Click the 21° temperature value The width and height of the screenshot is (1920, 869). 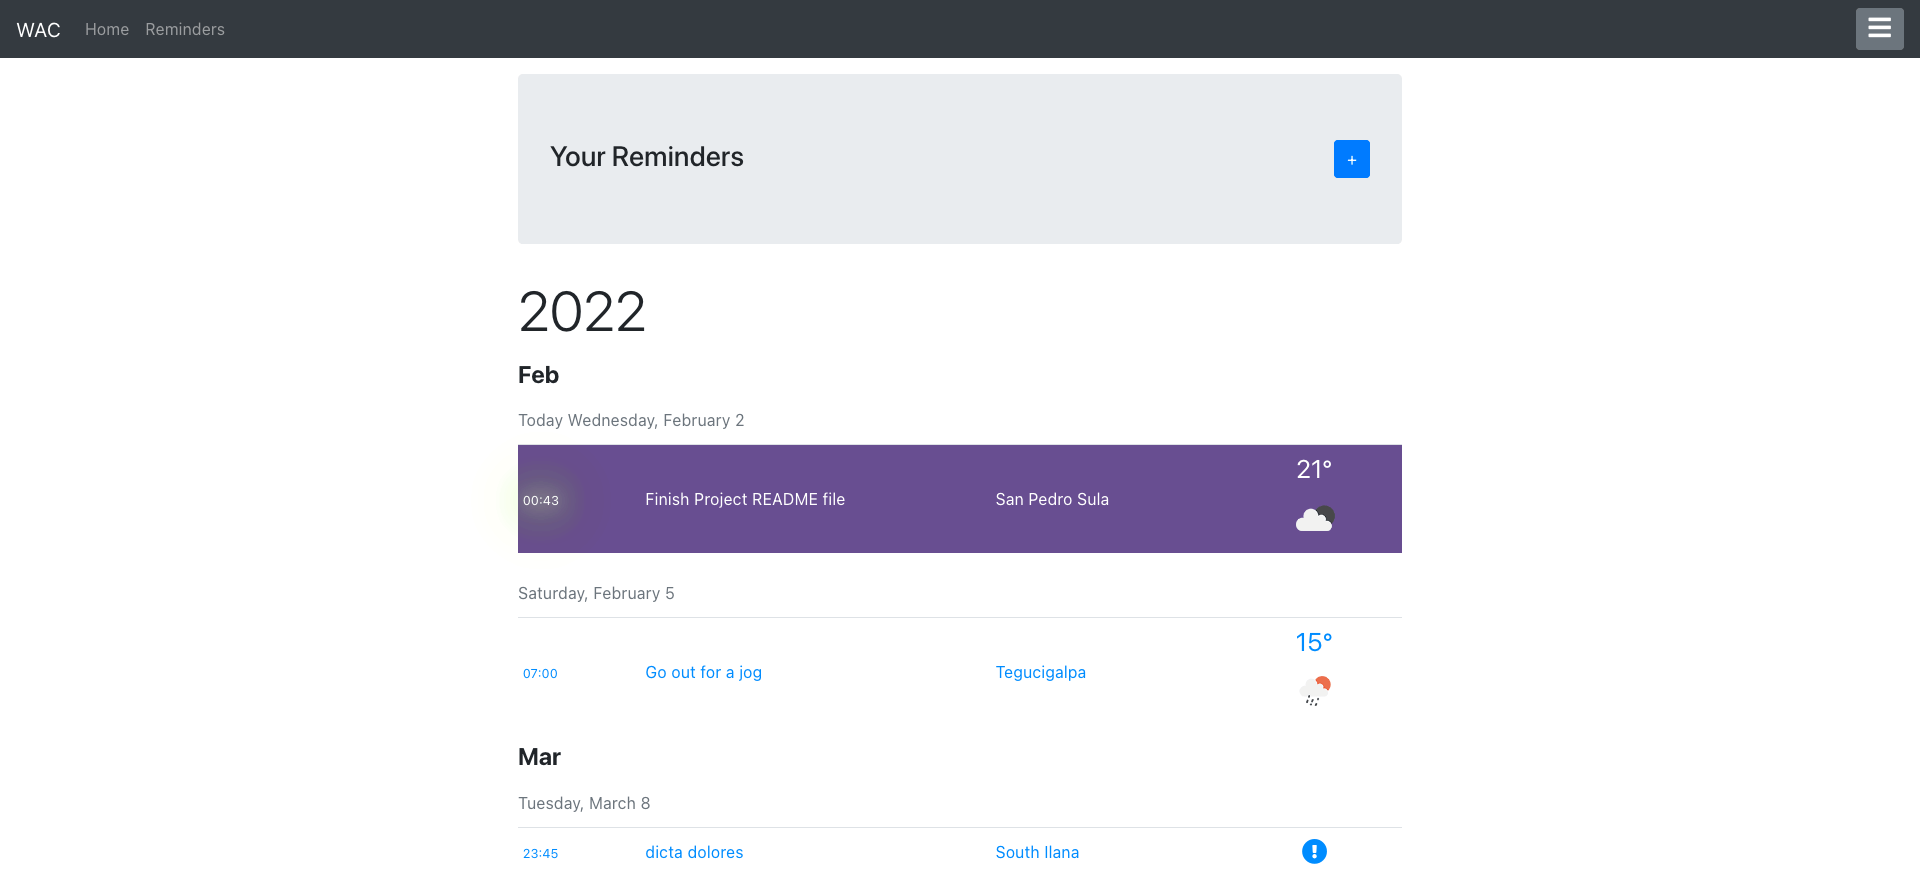click(x=1314, y=469)
